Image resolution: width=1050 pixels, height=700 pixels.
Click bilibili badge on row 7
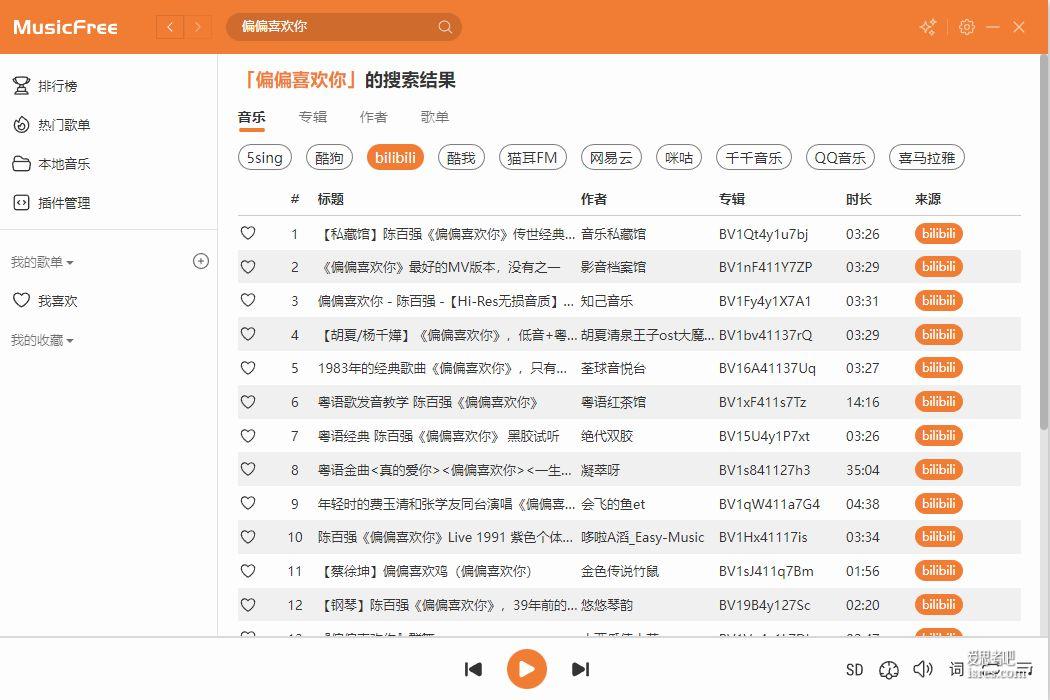point(938,435)
